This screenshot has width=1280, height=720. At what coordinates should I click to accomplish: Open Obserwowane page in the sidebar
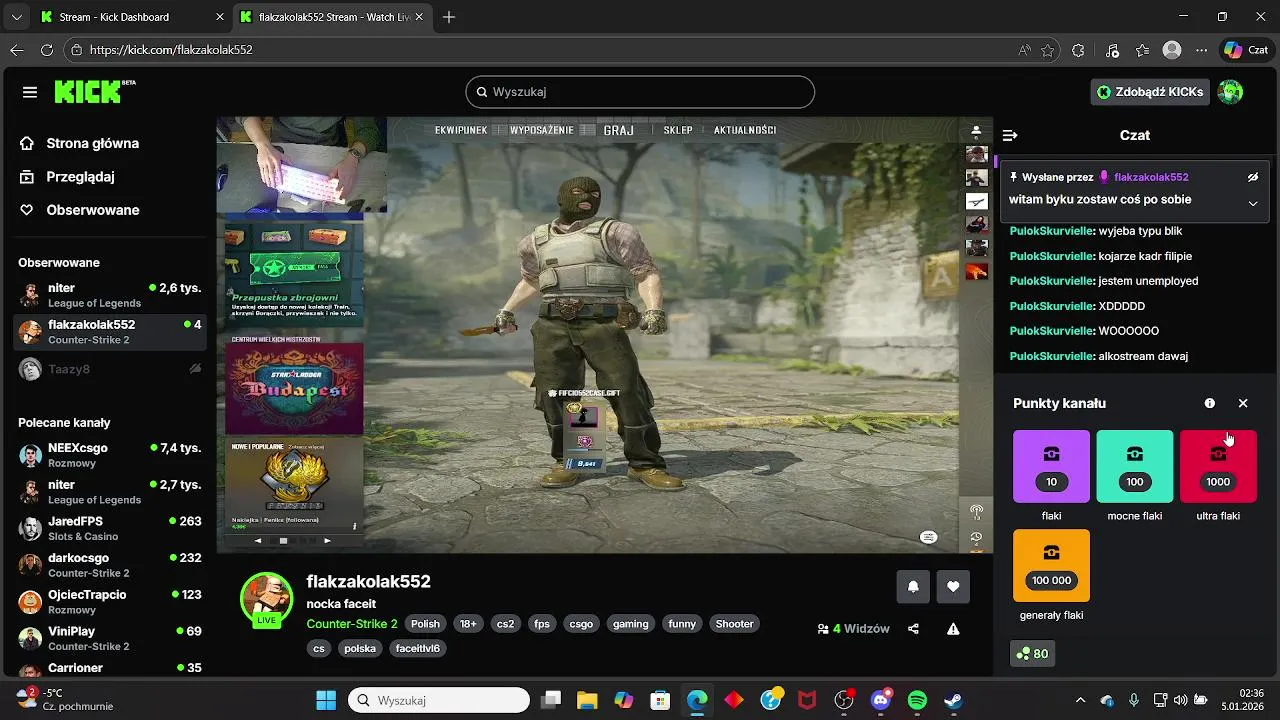tap(92, 210)
